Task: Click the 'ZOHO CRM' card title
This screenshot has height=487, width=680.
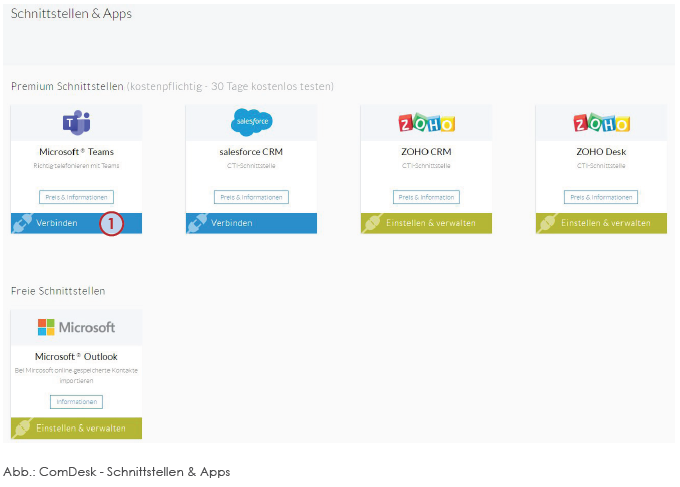Action: (x=426, y=152)
